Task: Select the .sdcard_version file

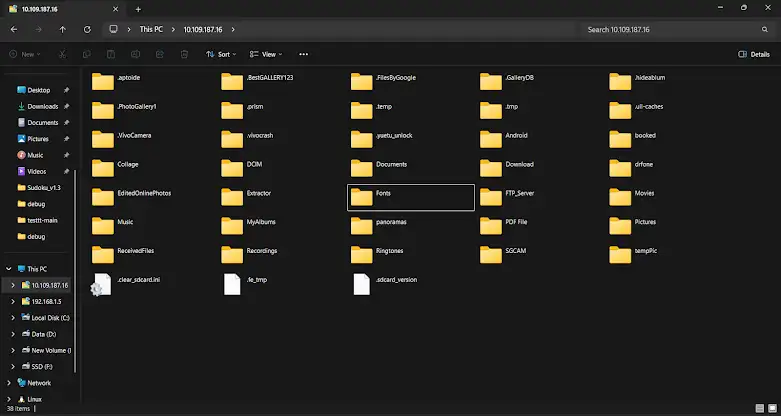Action: point(385,284)
